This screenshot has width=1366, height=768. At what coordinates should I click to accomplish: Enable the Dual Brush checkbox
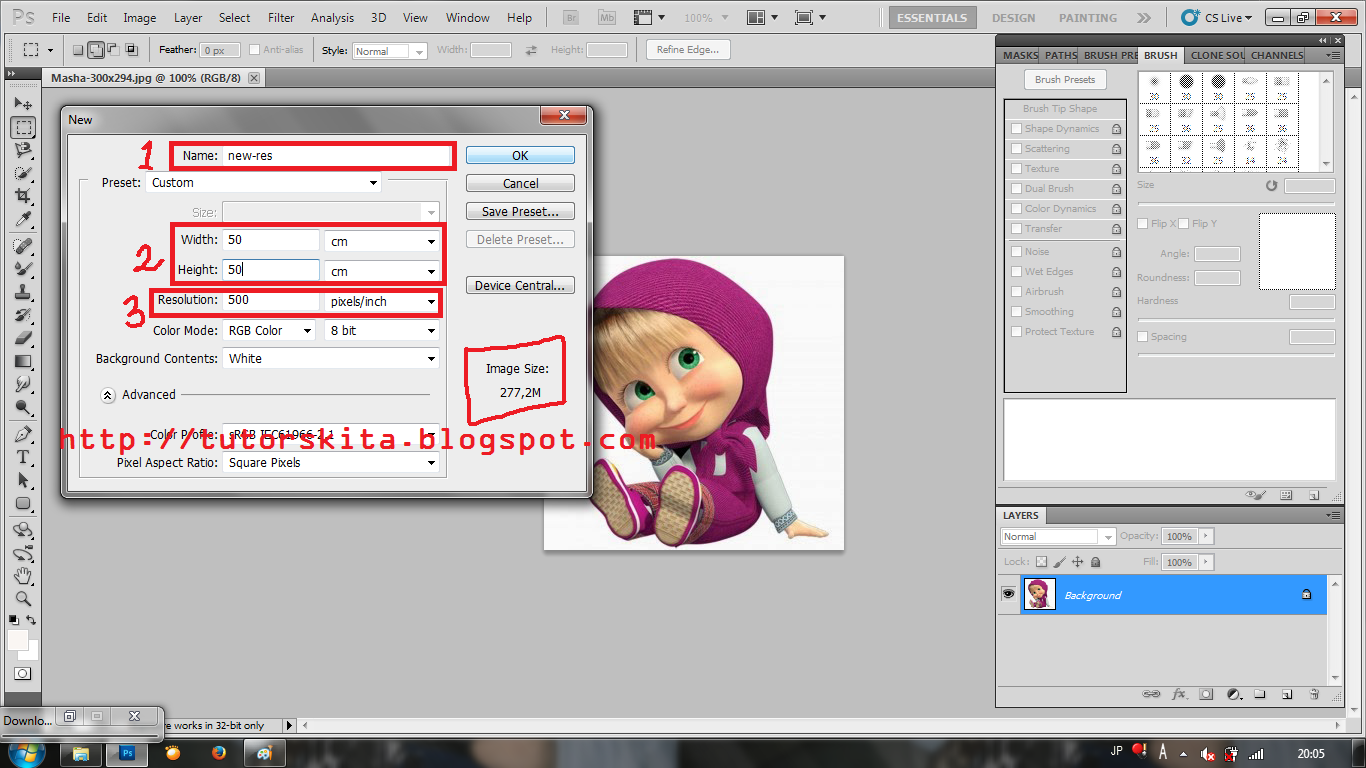(1016, 189)
